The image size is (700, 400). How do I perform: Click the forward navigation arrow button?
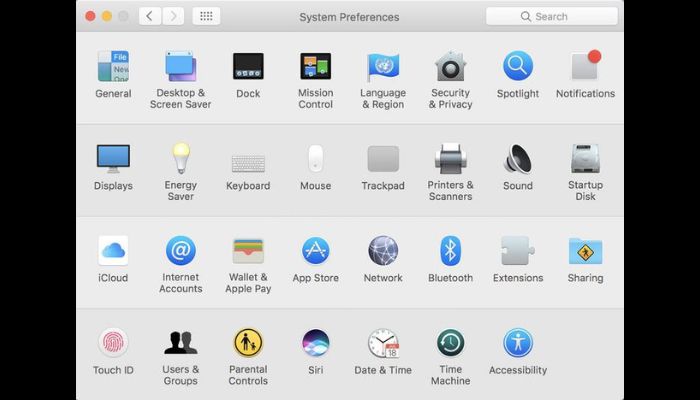173,17
